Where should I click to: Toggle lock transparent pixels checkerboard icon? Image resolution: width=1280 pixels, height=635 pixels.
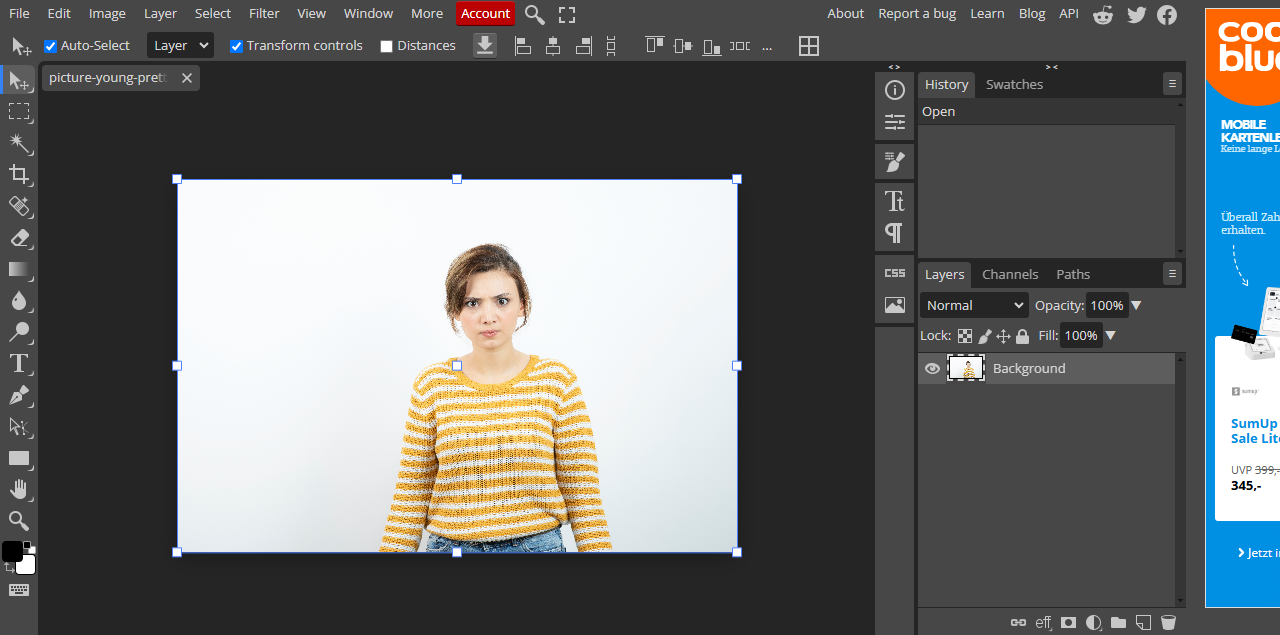[x=965, y=337]
